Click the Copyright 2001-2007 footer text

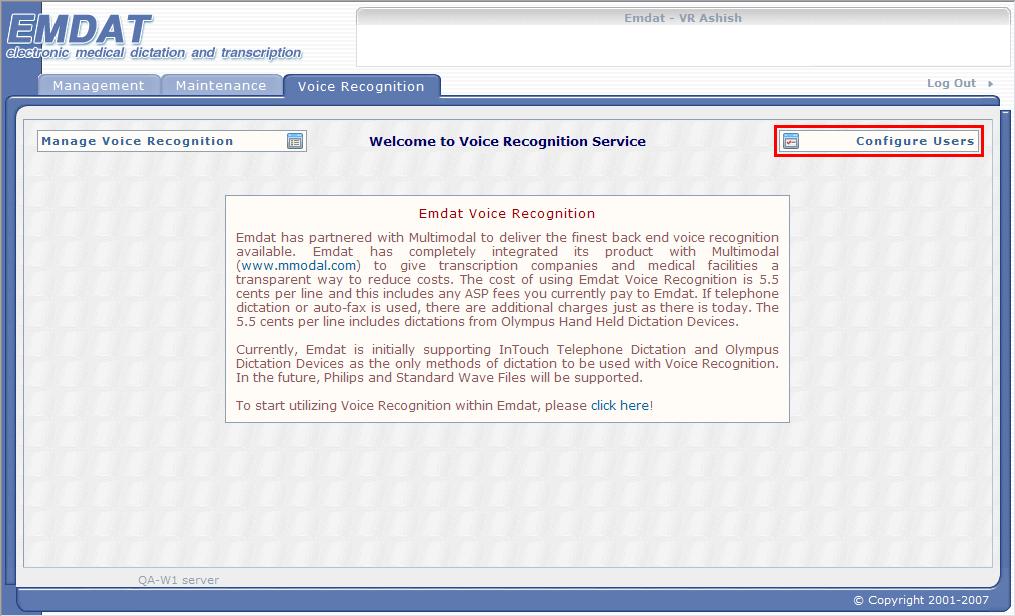point(920,600)
